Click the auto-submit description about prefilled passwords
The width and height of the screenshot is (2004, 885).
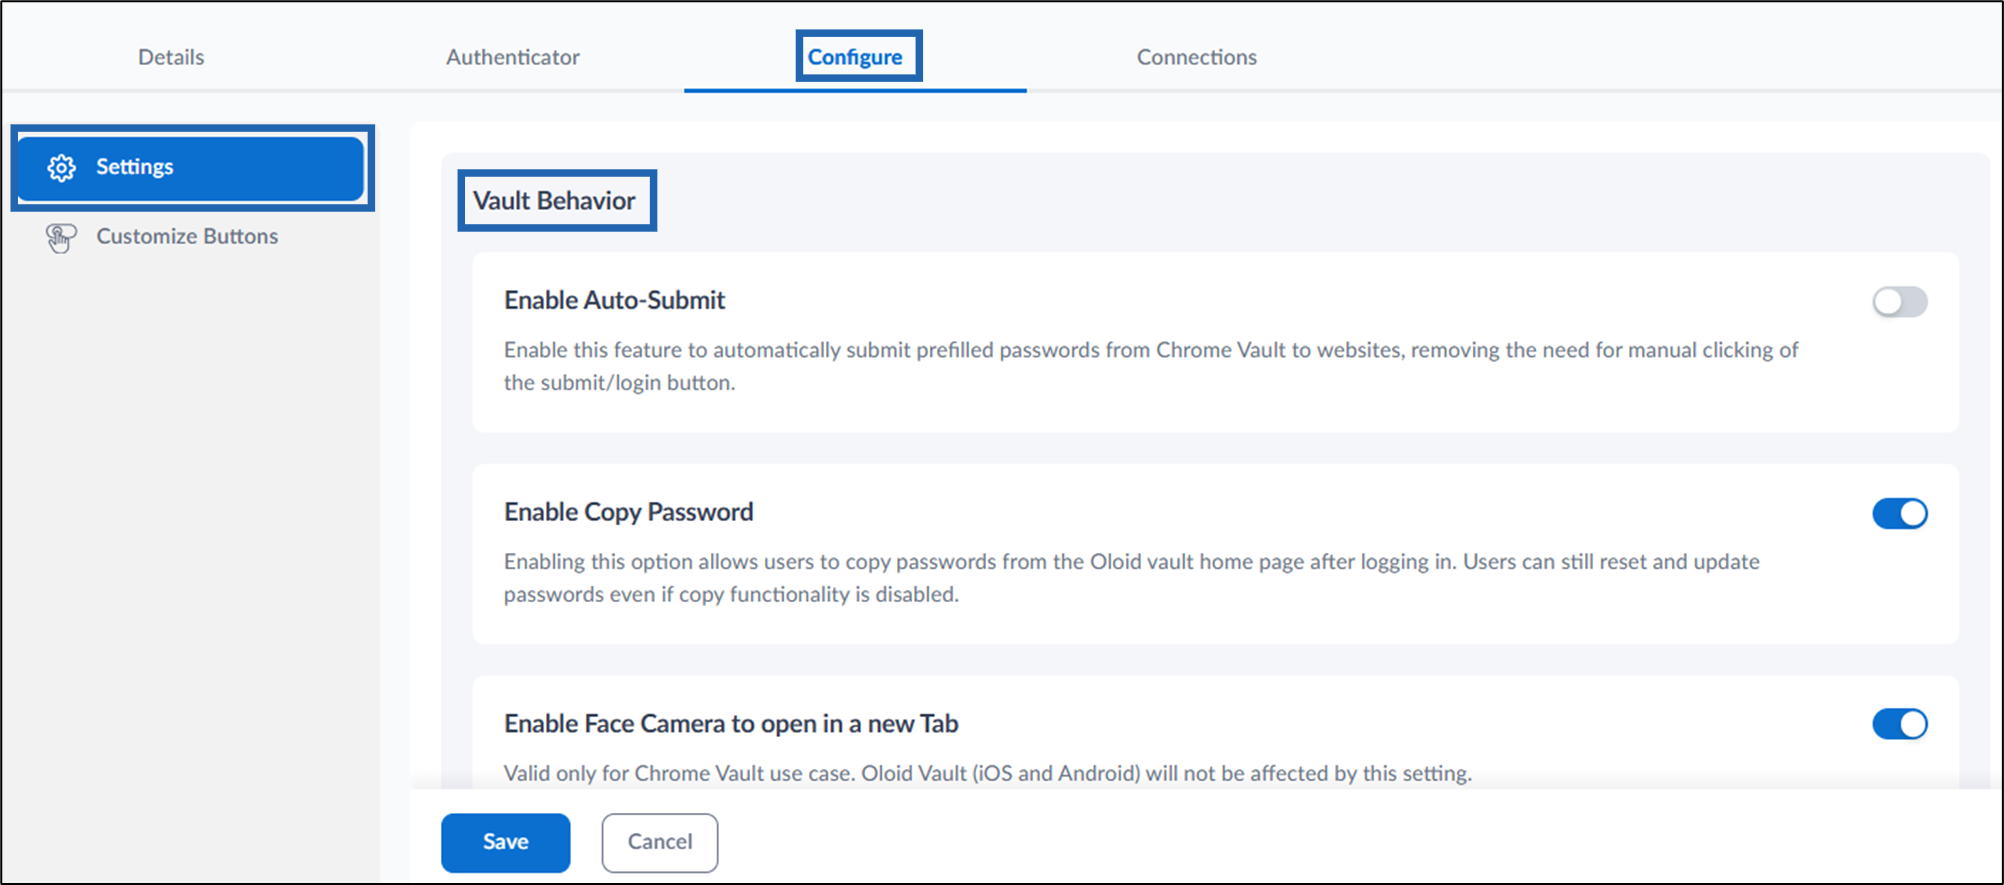tap(1151, 366)
